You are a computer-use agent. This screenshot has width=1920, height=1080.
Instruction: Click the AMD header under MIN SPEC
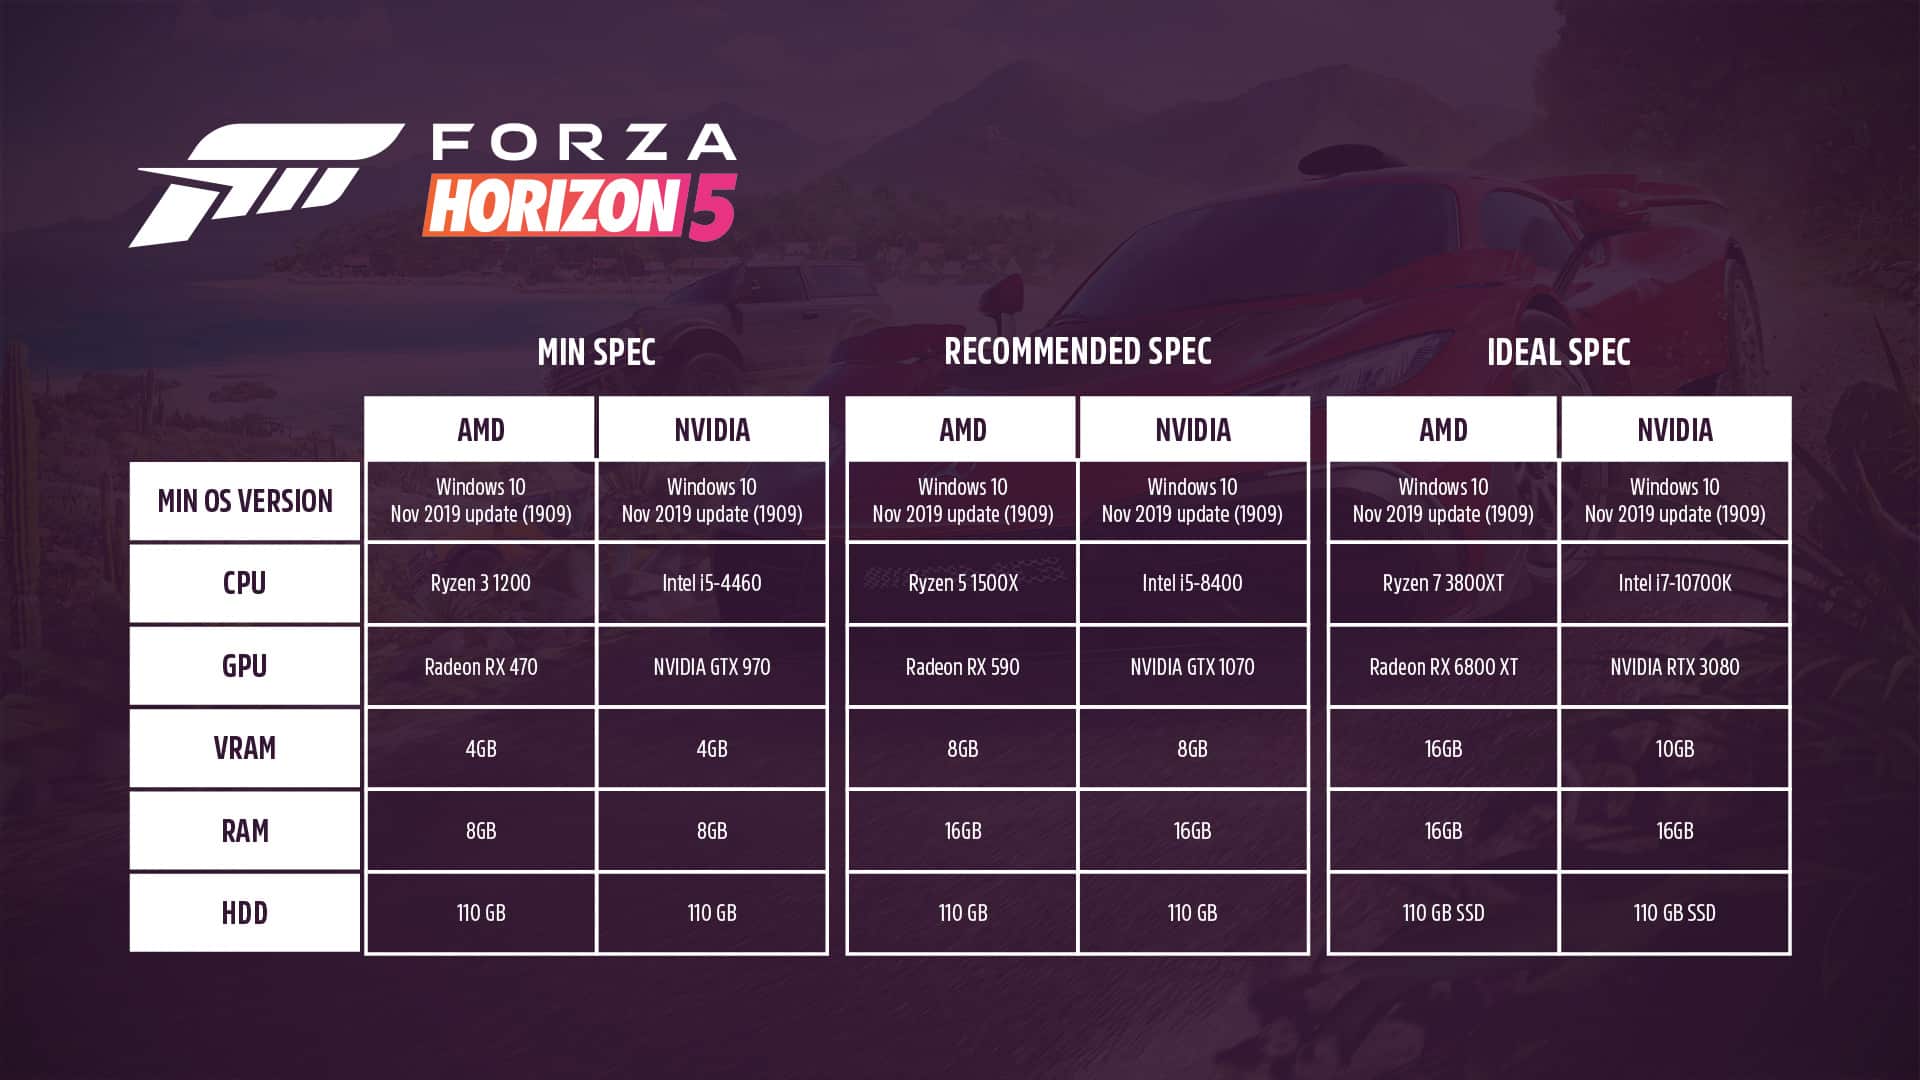pos(481,430)
